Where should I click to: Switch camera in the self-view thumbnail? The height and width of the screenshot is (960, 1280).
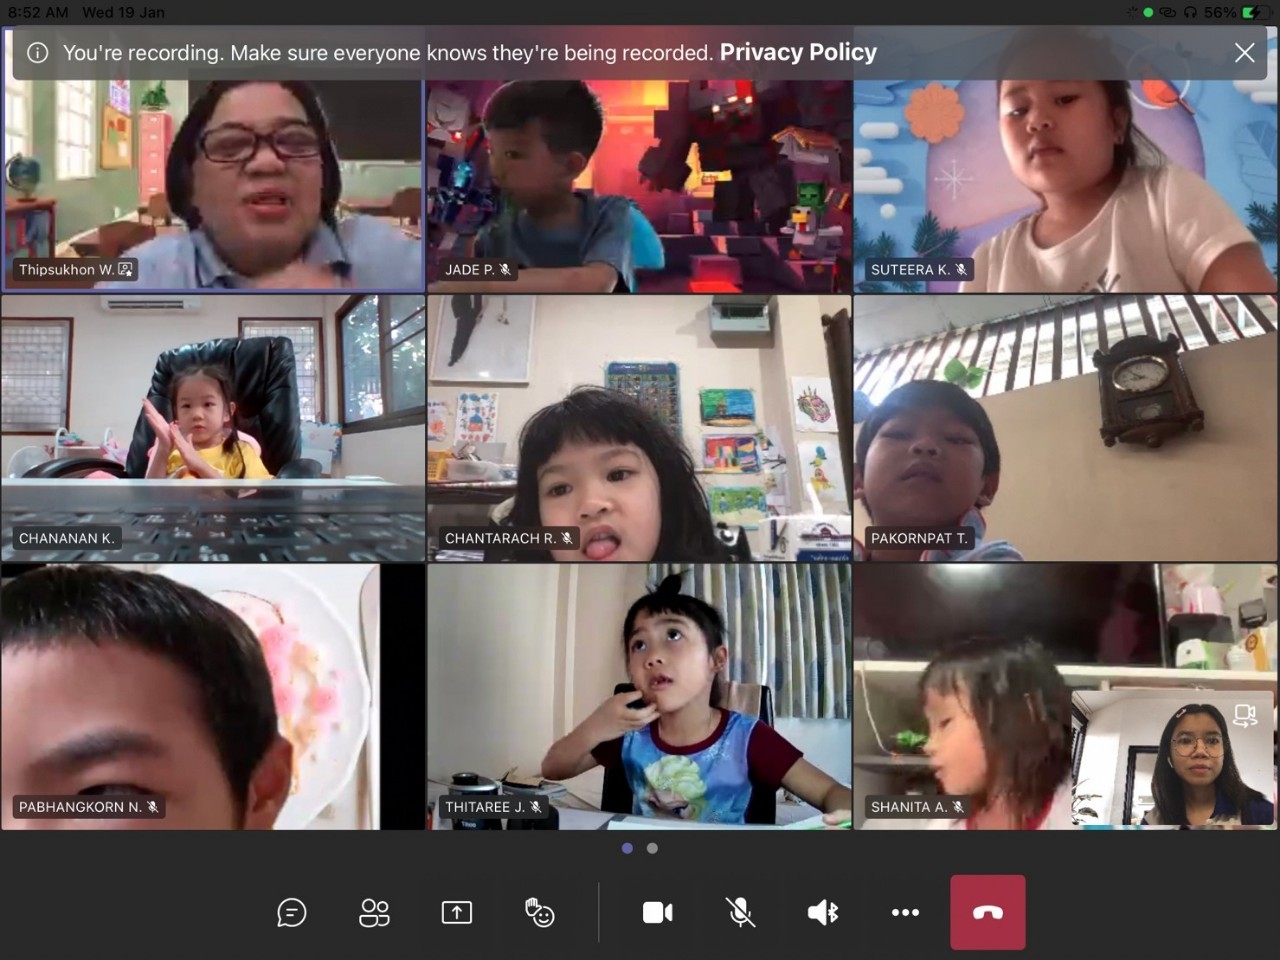click(x=1244, y=714)
